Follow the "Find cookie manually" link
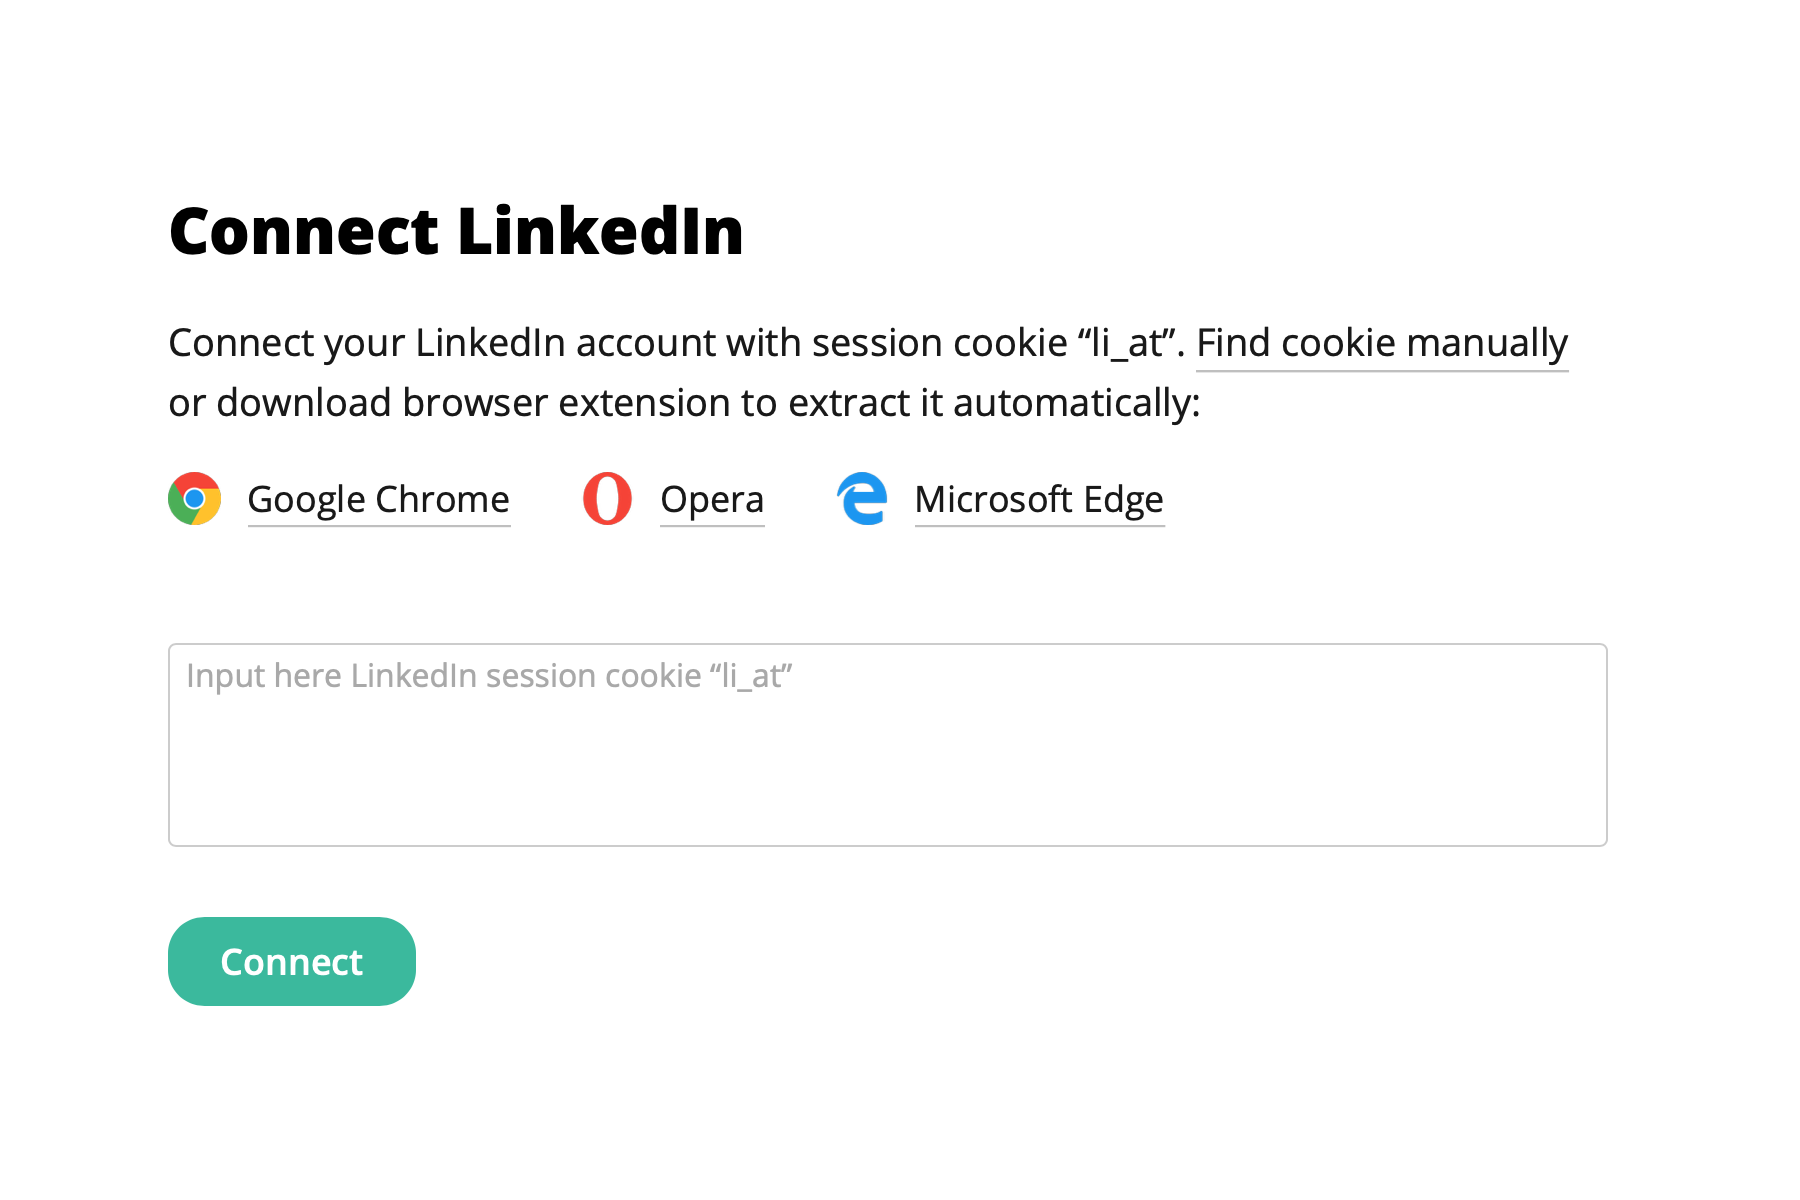 click(1381, 343)
